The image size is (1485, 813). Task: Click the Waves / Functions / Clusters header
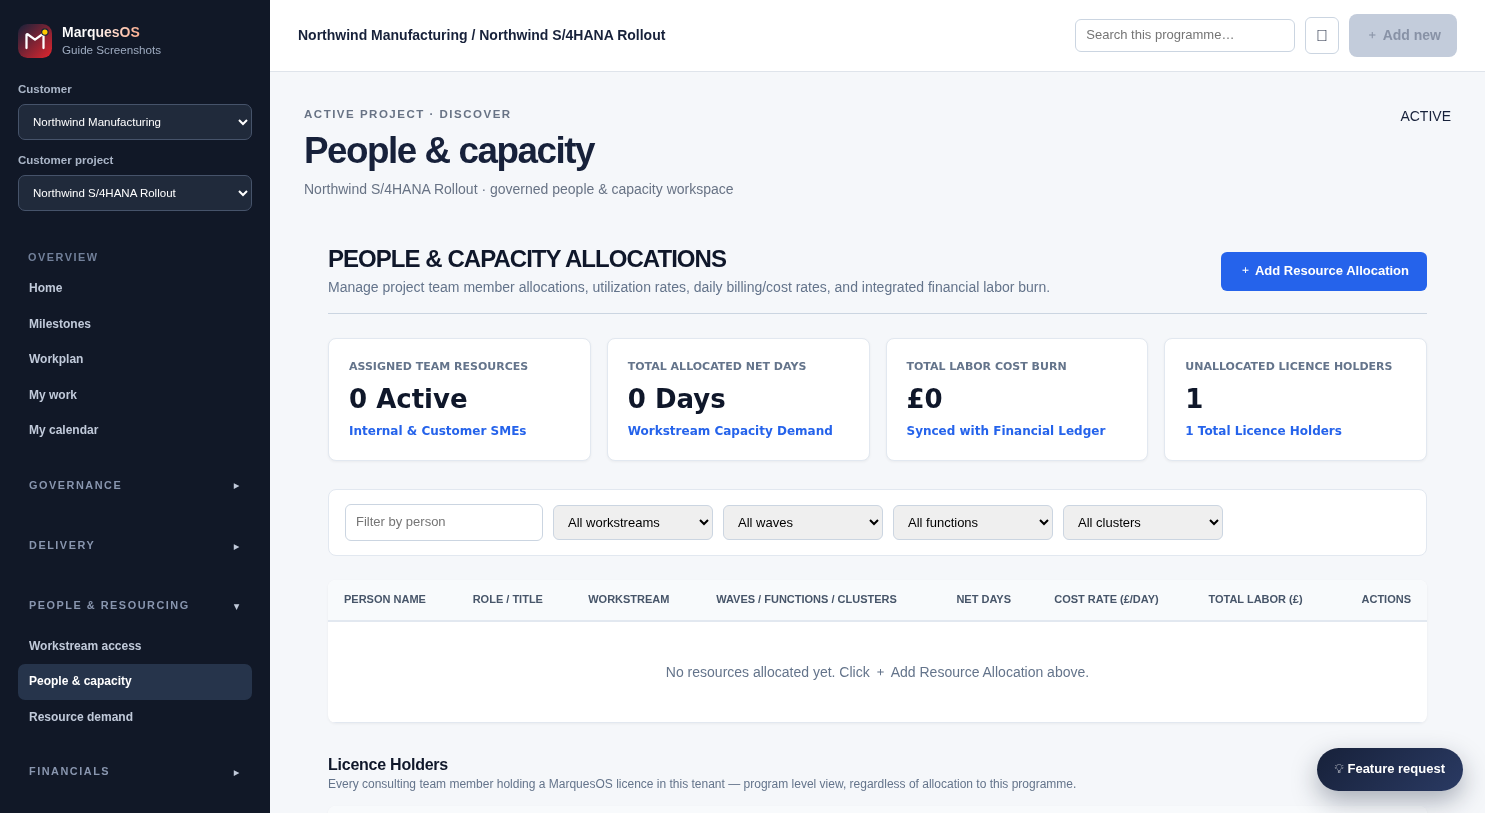click(x=806, y=599)
